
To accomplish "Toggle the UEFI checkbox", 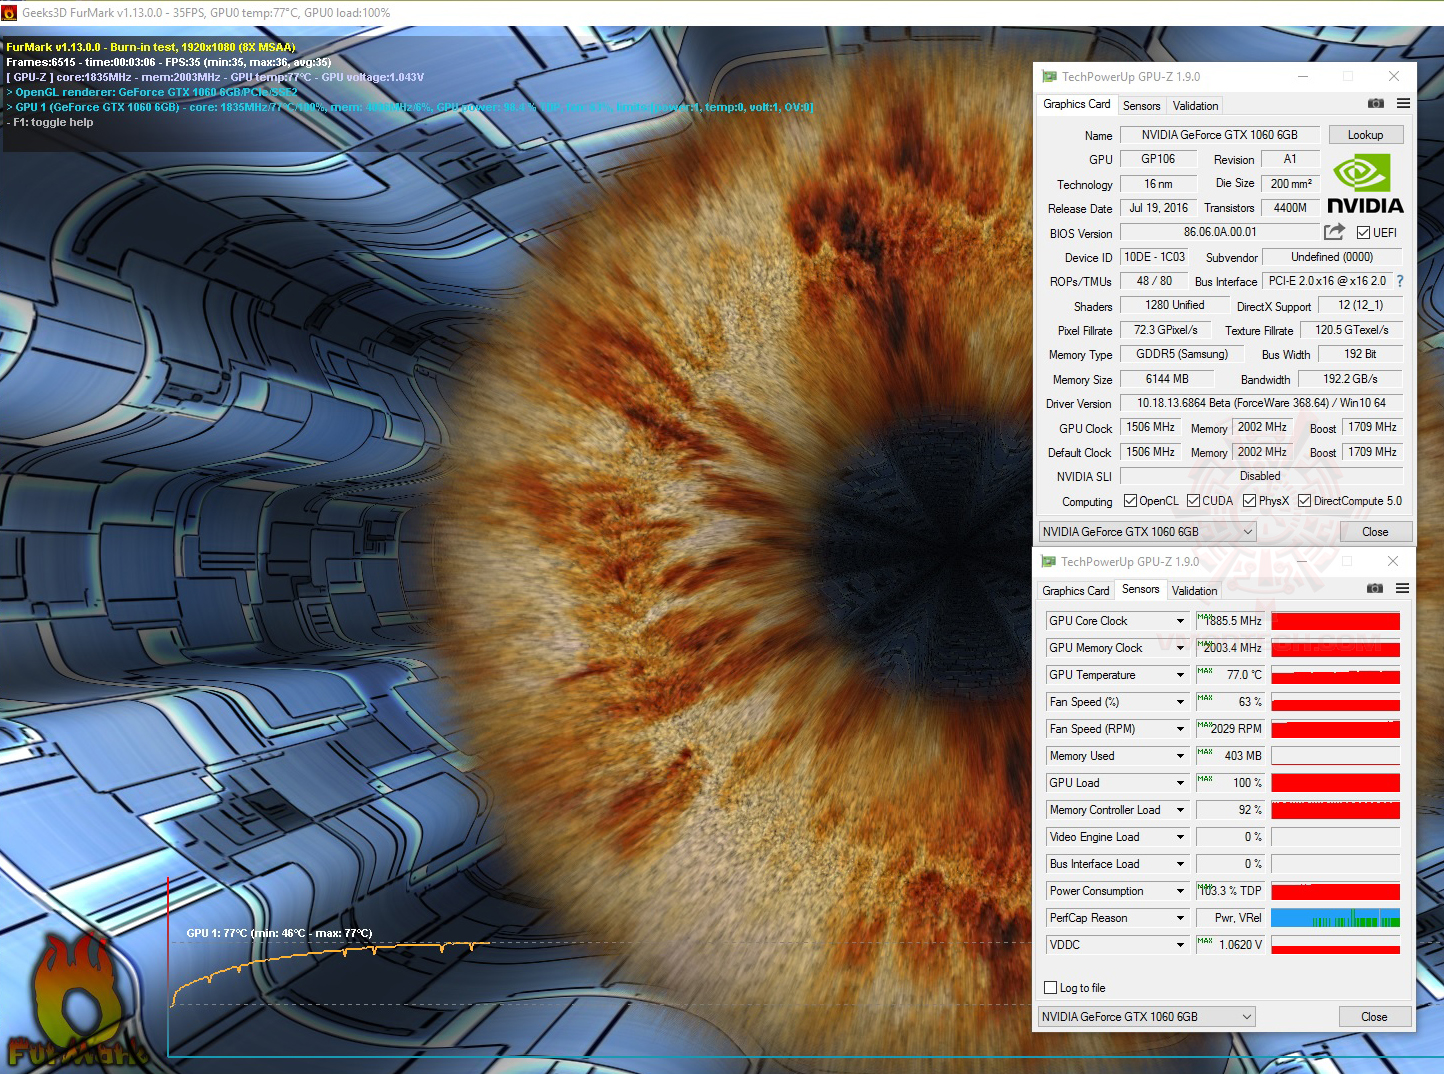I will (1363, 233).
